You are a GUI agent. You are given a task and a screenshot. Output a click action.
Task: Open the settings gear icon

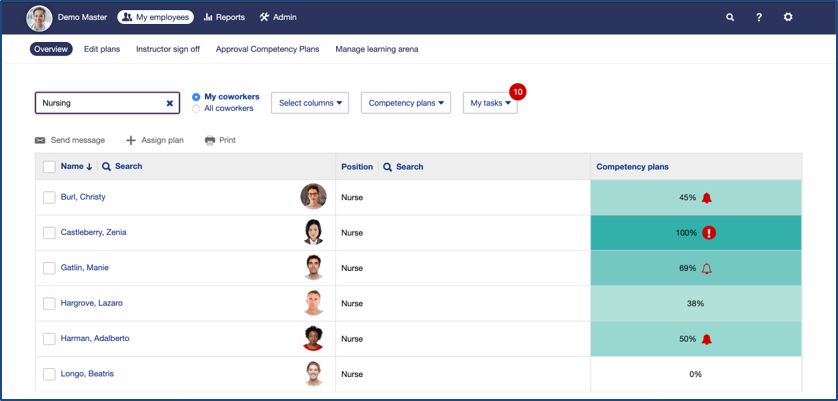788,17
